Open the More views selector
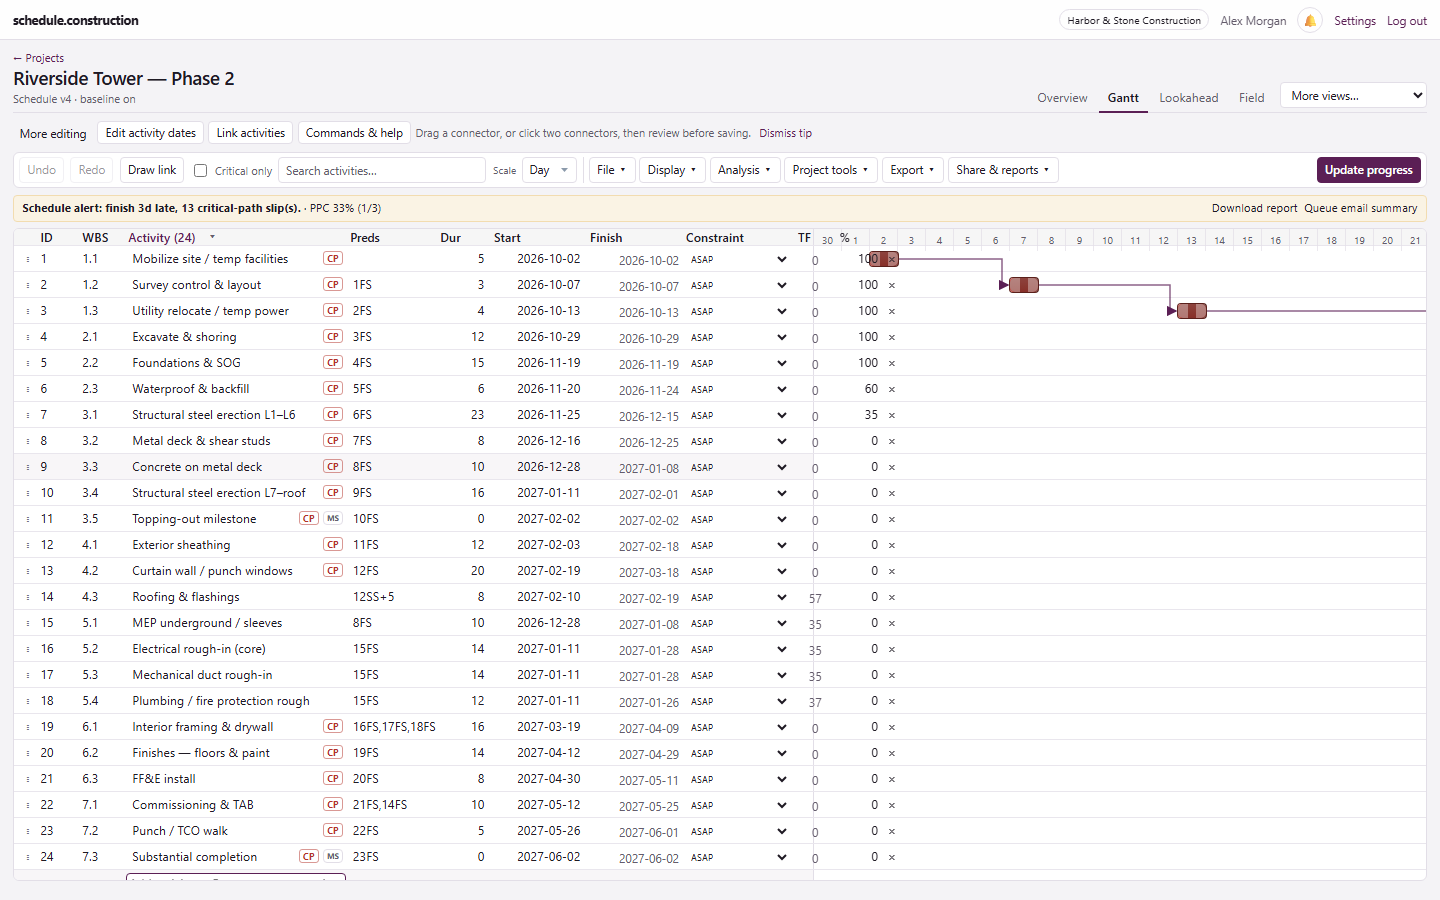 [x=1353, y=96]
